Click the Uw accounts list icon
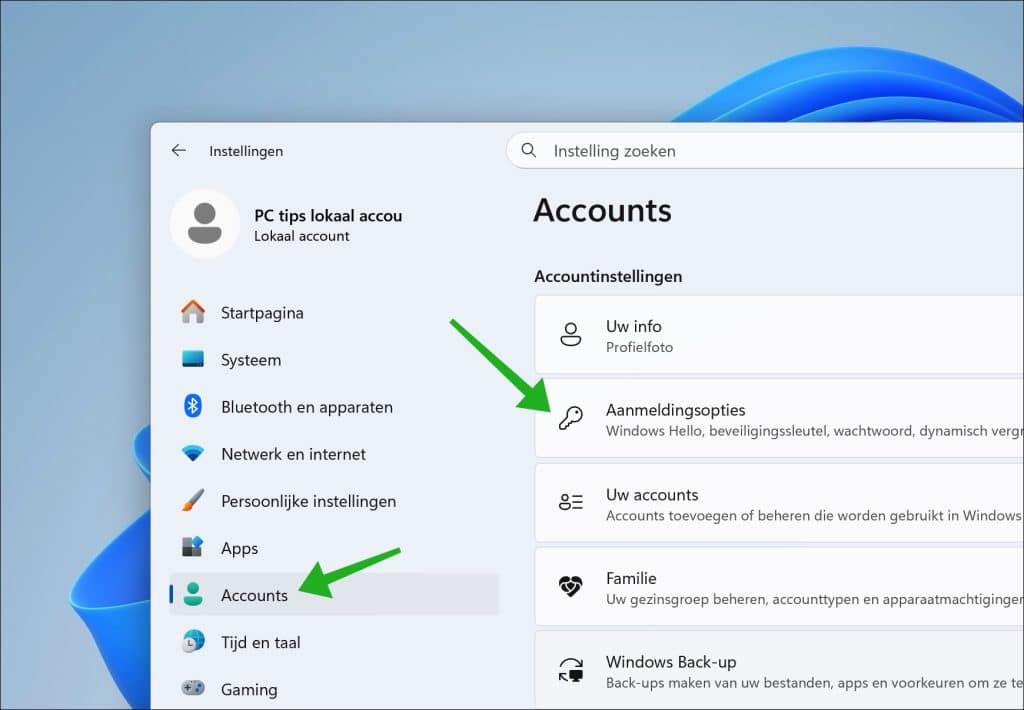Screen dimensions: 1024x710 point(571,502)
